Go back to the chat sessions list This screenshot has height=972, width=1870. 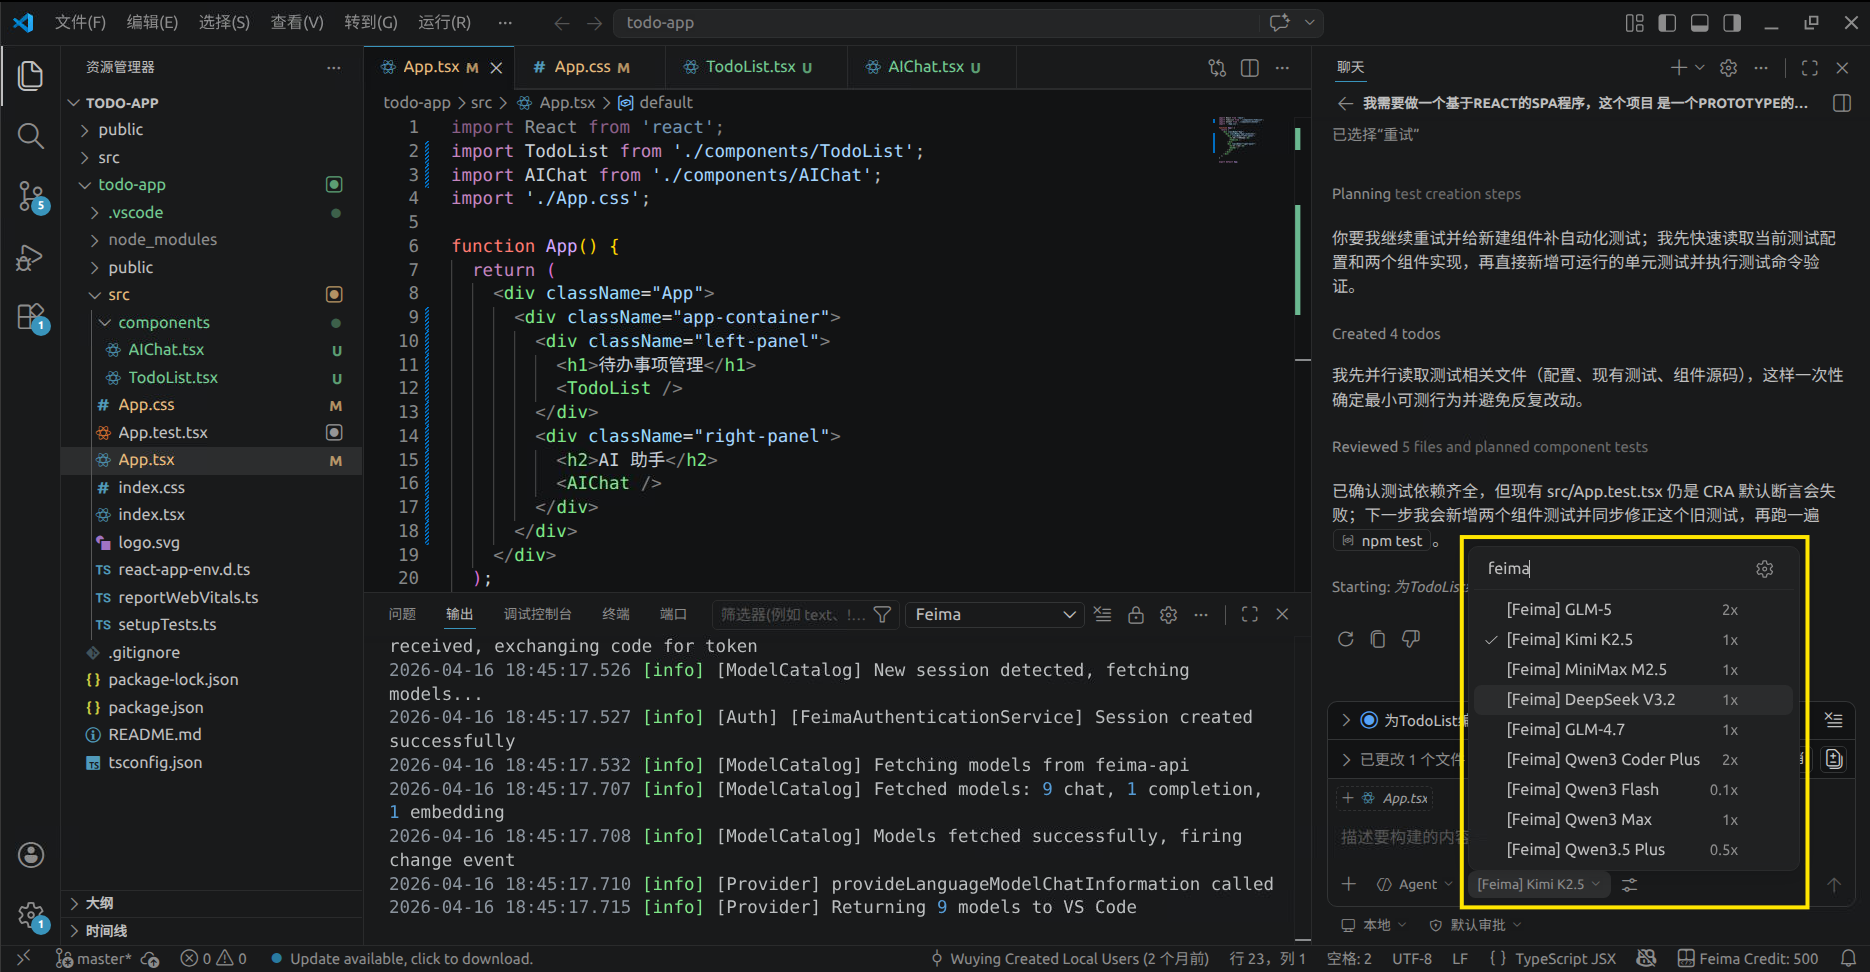click(x=1345, y=103)
